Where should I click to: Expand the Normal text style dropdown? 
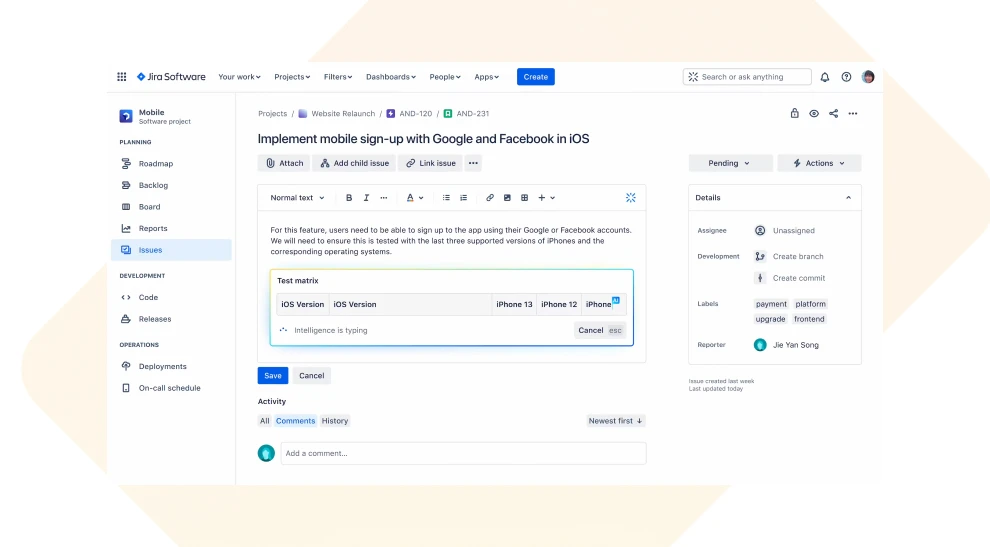click(297, 198)
